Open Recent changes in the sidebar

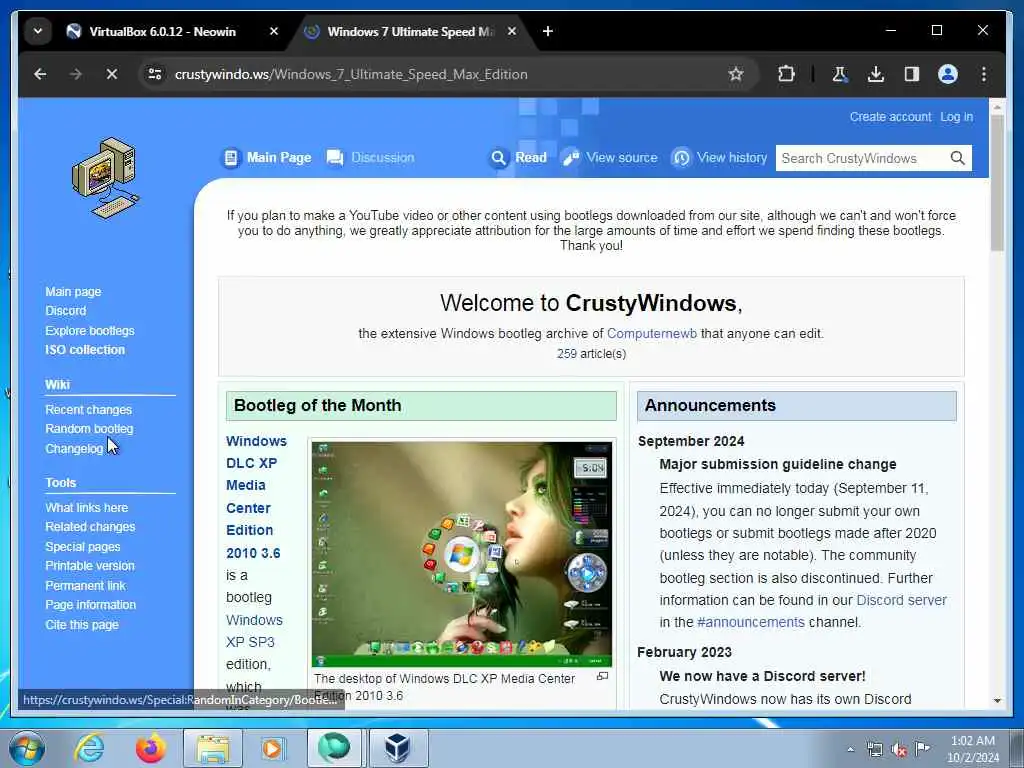click(x=88, y=409)
